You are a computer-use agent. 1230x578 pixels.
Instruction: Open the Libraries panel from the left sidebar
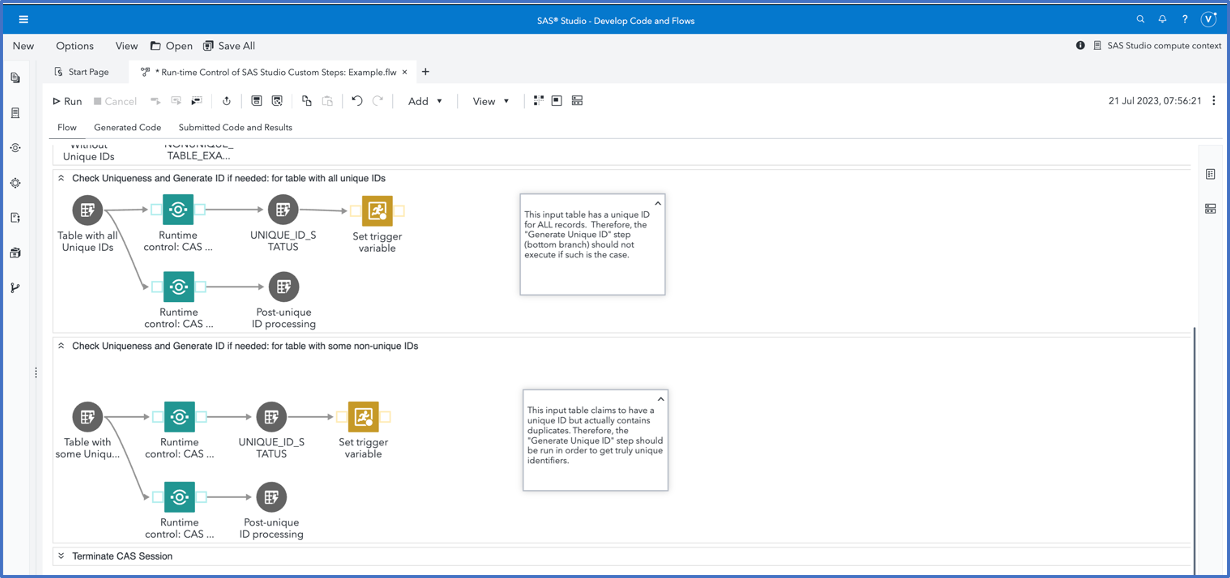16,112
